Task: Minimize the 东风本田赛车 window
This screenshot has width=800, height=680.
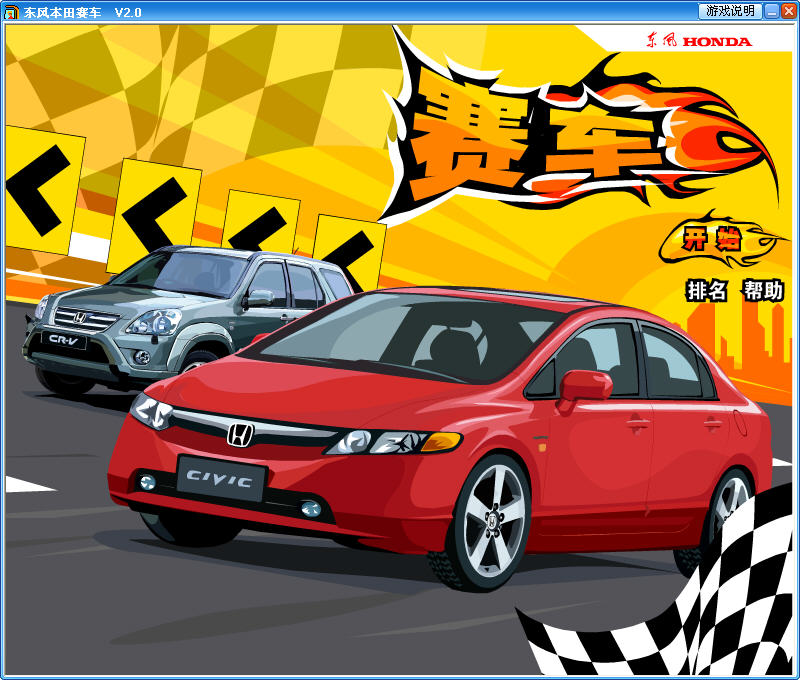Action: [x=772, y=11]
